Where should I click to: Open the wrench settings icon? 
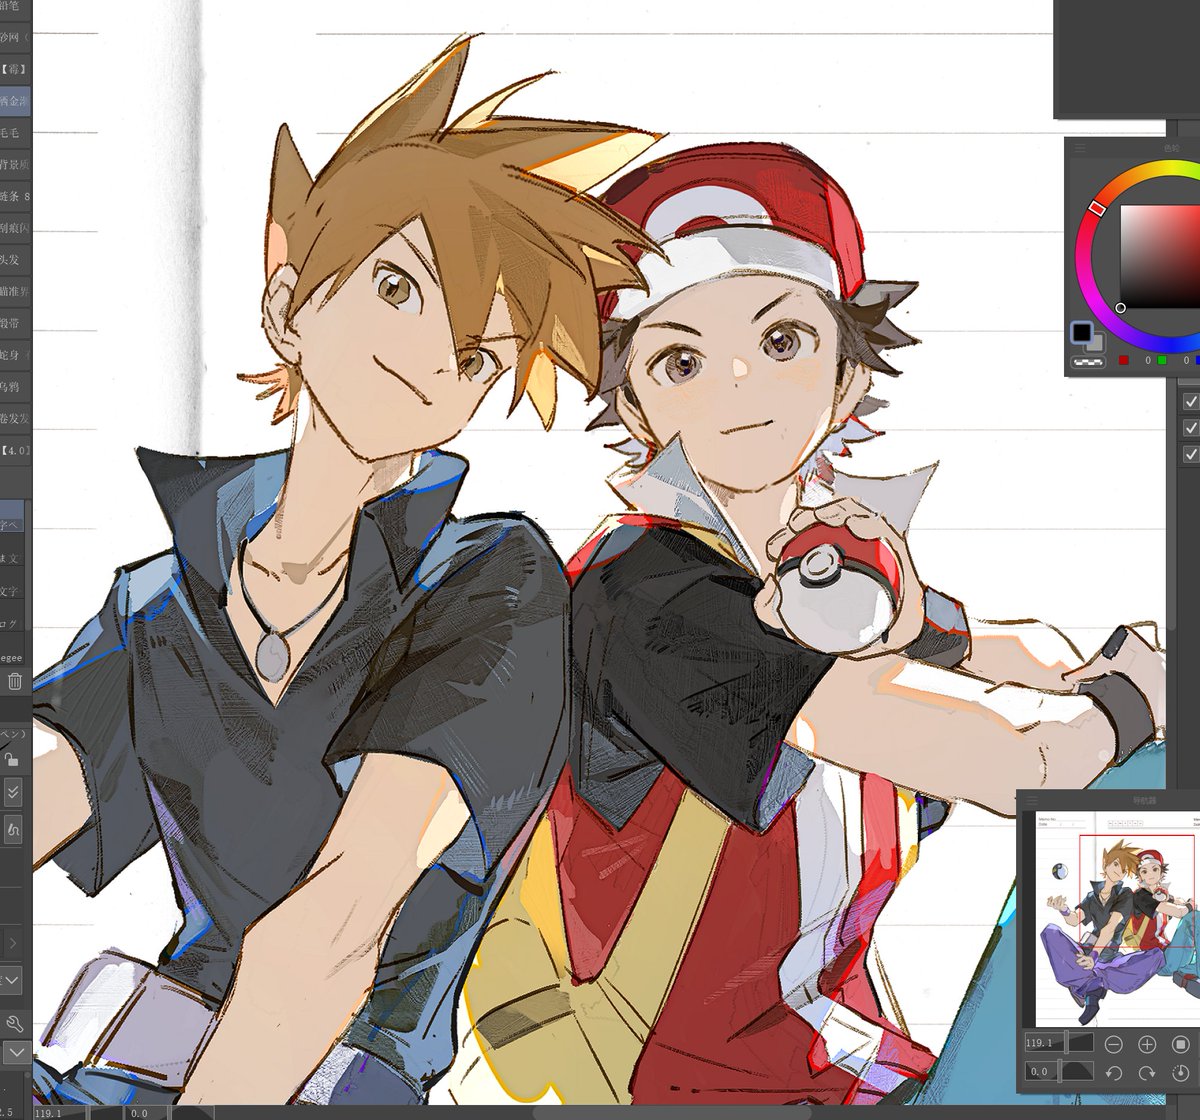click(14, 1024)
